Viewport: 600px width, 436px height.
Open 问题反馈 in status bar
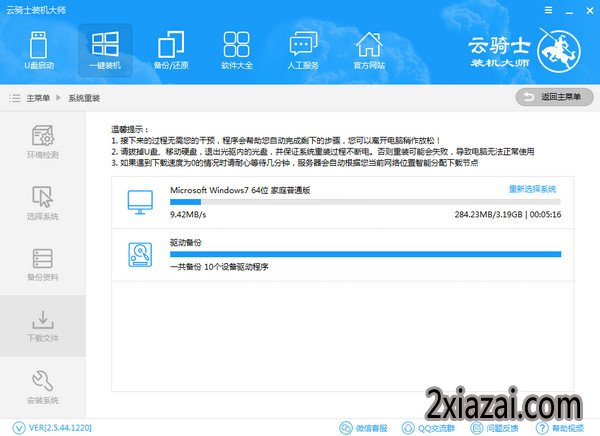[x=494, y=428]
